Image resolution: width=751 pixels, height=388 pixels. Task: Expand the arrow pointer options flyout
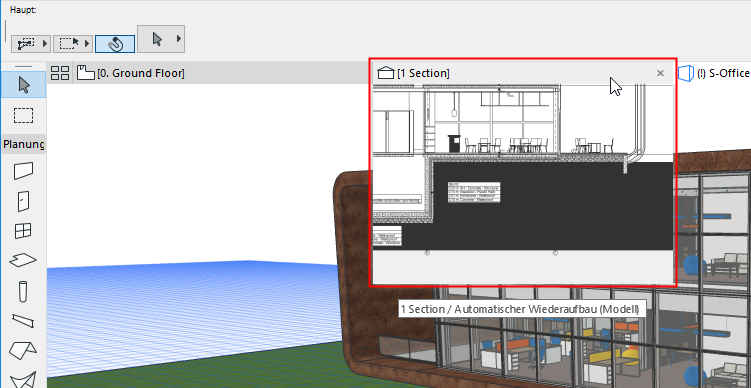(178, 39)
